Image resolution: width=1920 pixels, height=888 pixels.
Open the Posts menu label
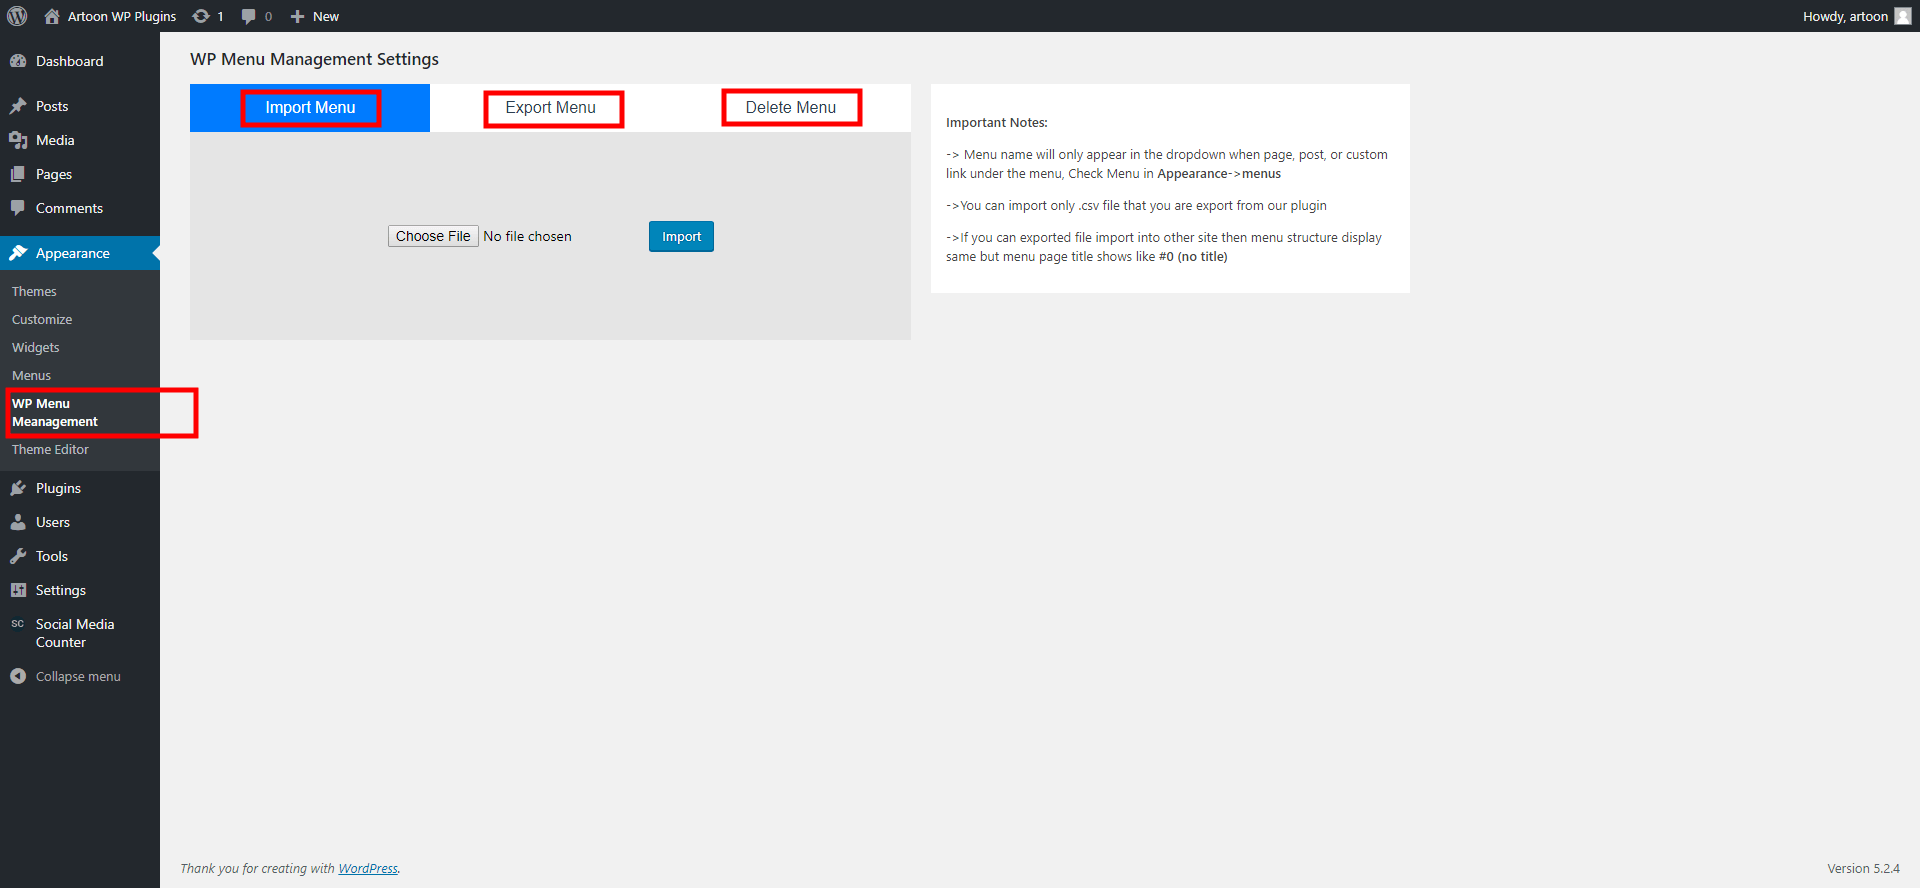tap(52, 106)
